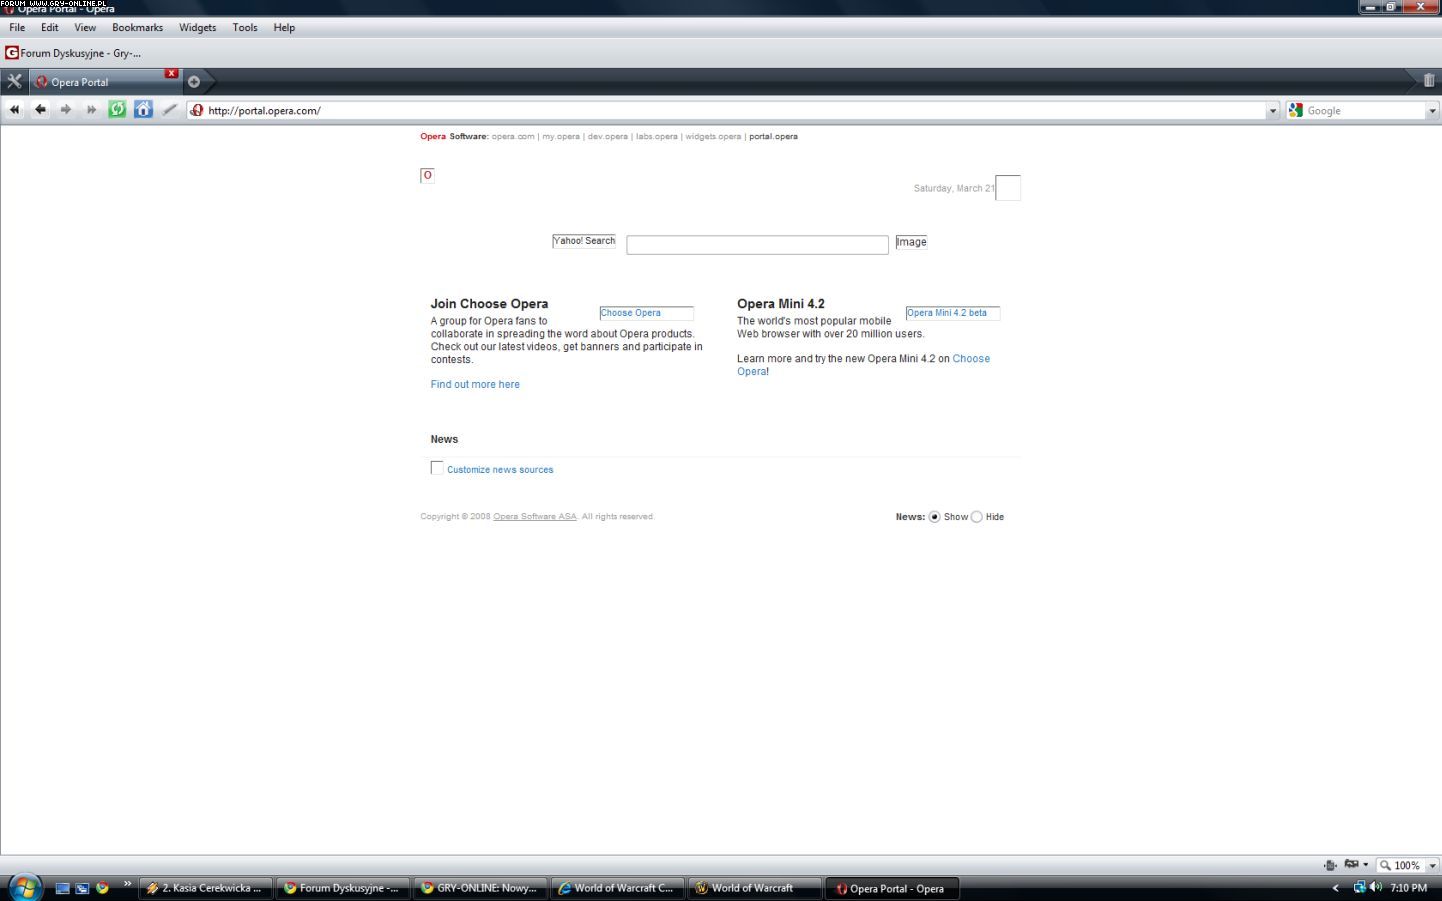Switch to World of Warcraft taskbar window

[753, 888]
